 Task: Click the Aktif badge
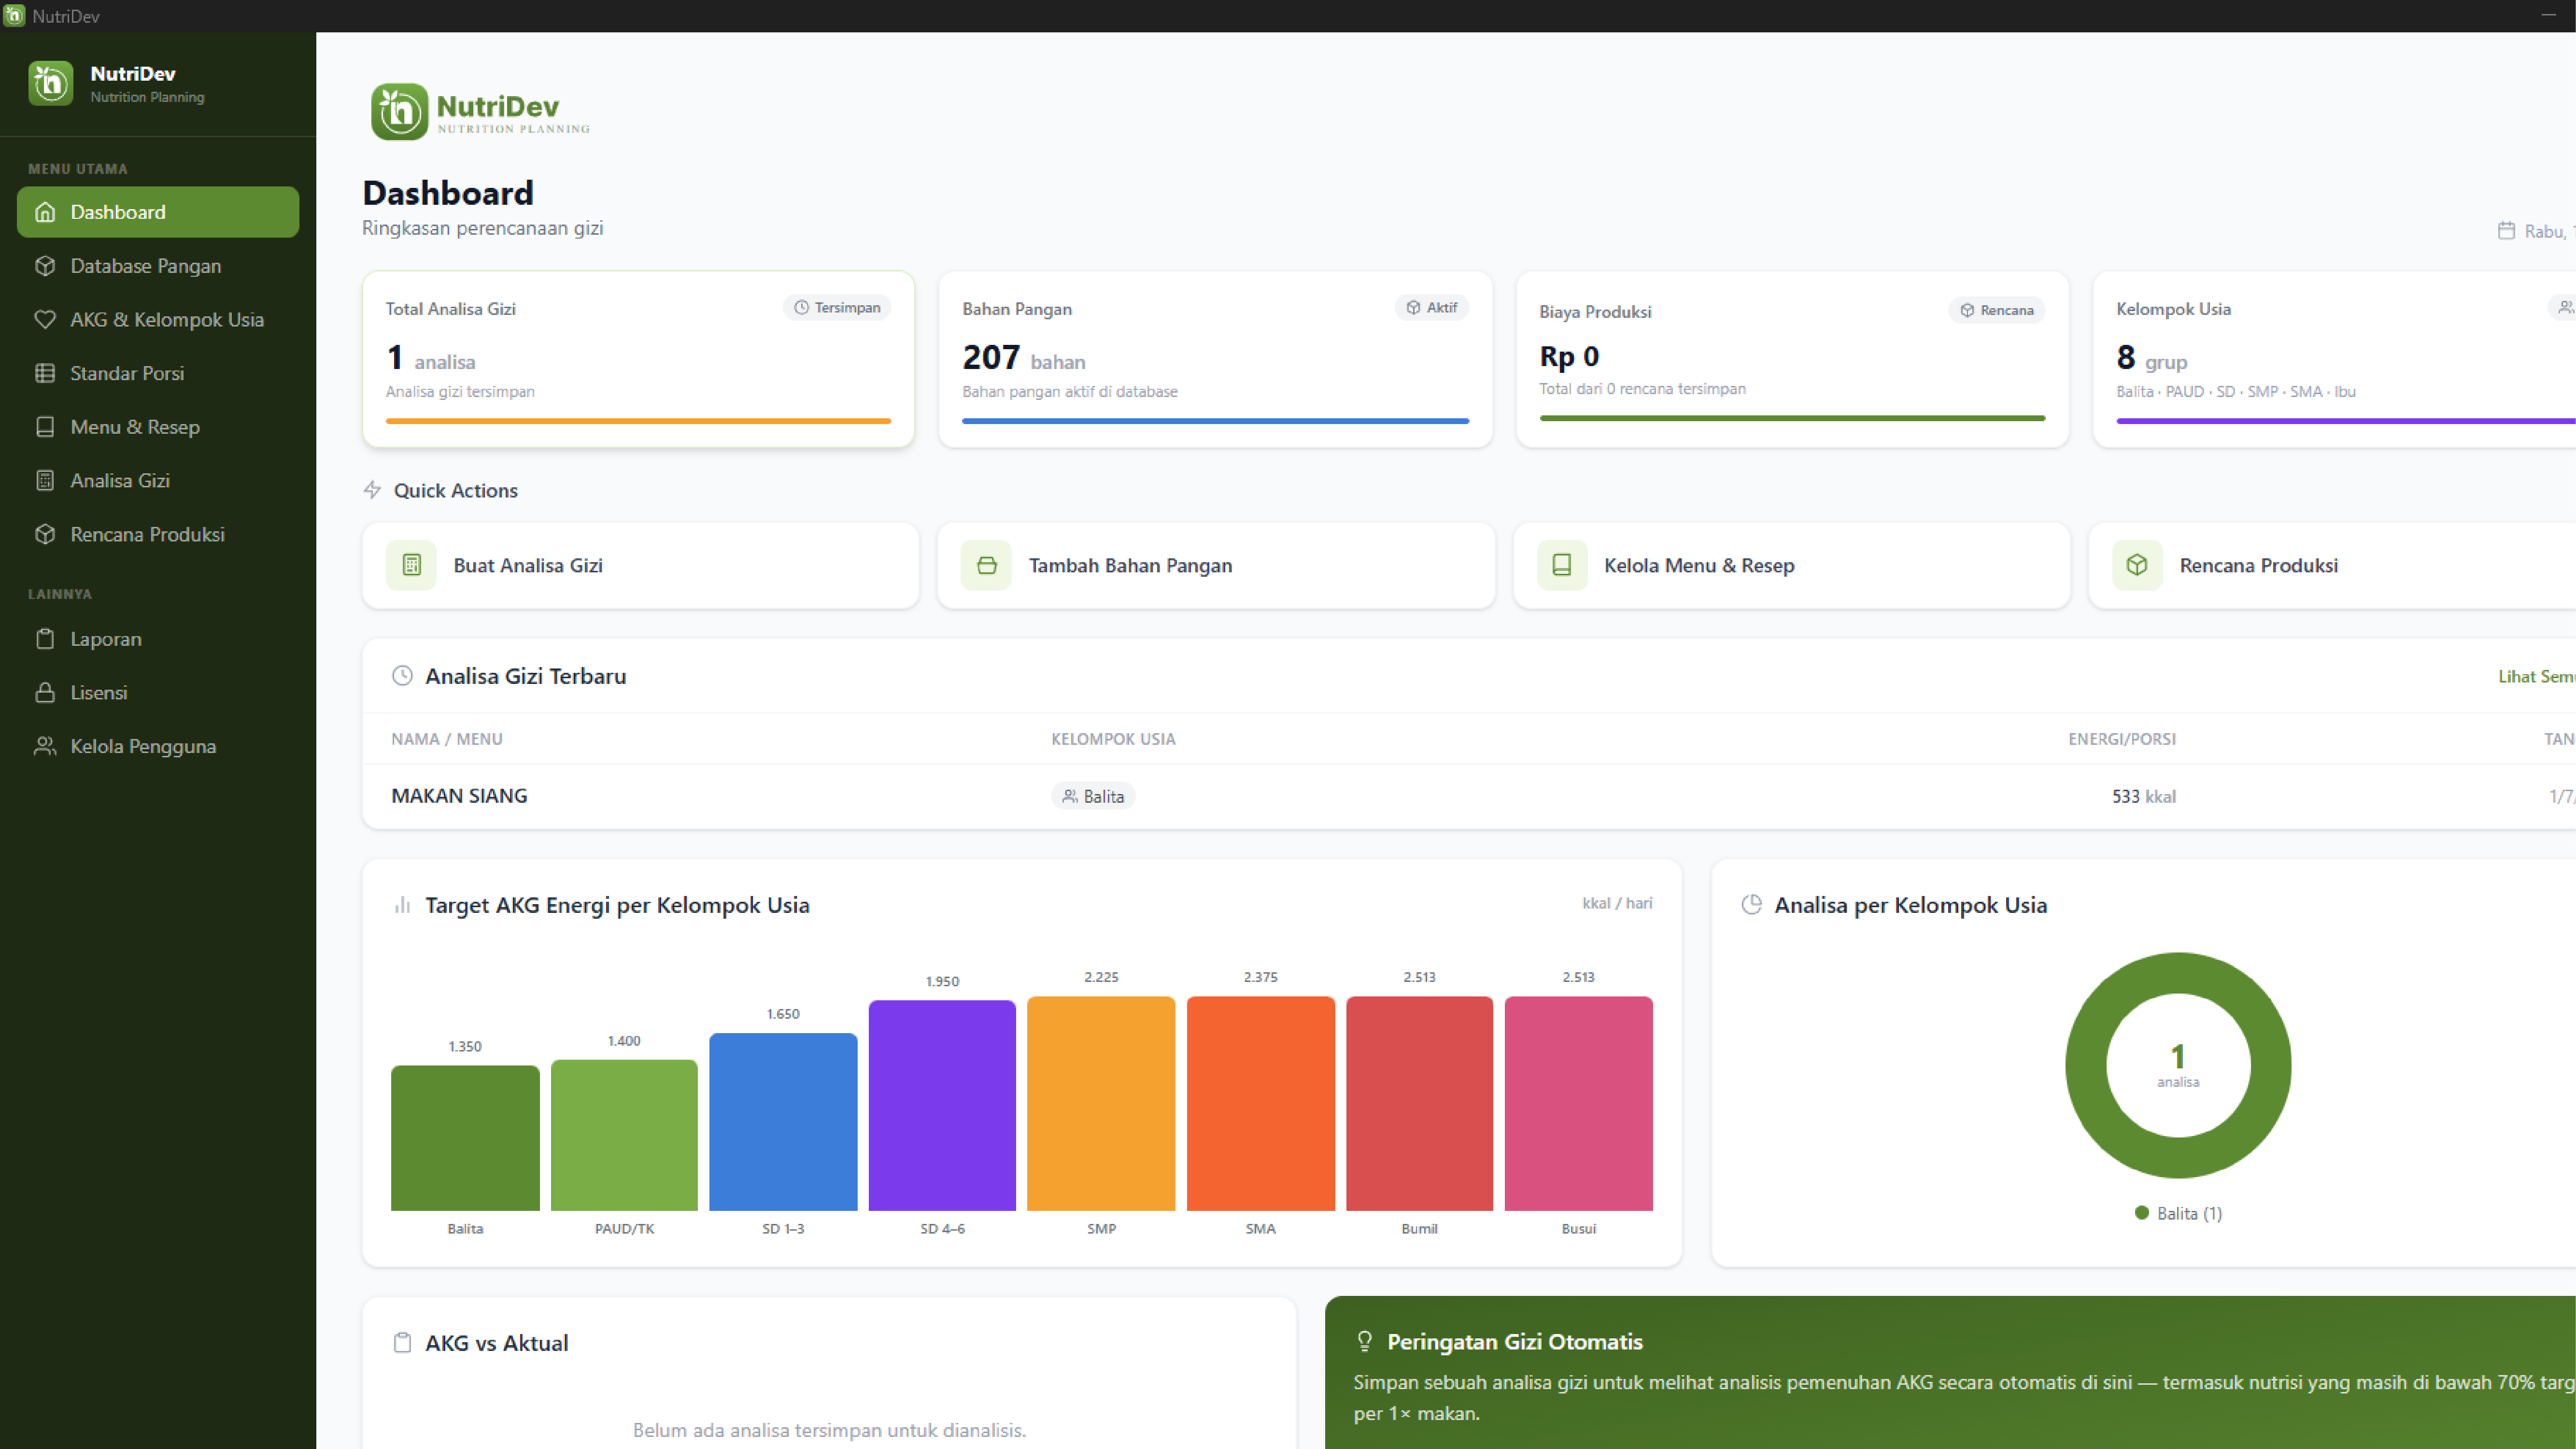pyautogui.click(x=1431, y=308)
